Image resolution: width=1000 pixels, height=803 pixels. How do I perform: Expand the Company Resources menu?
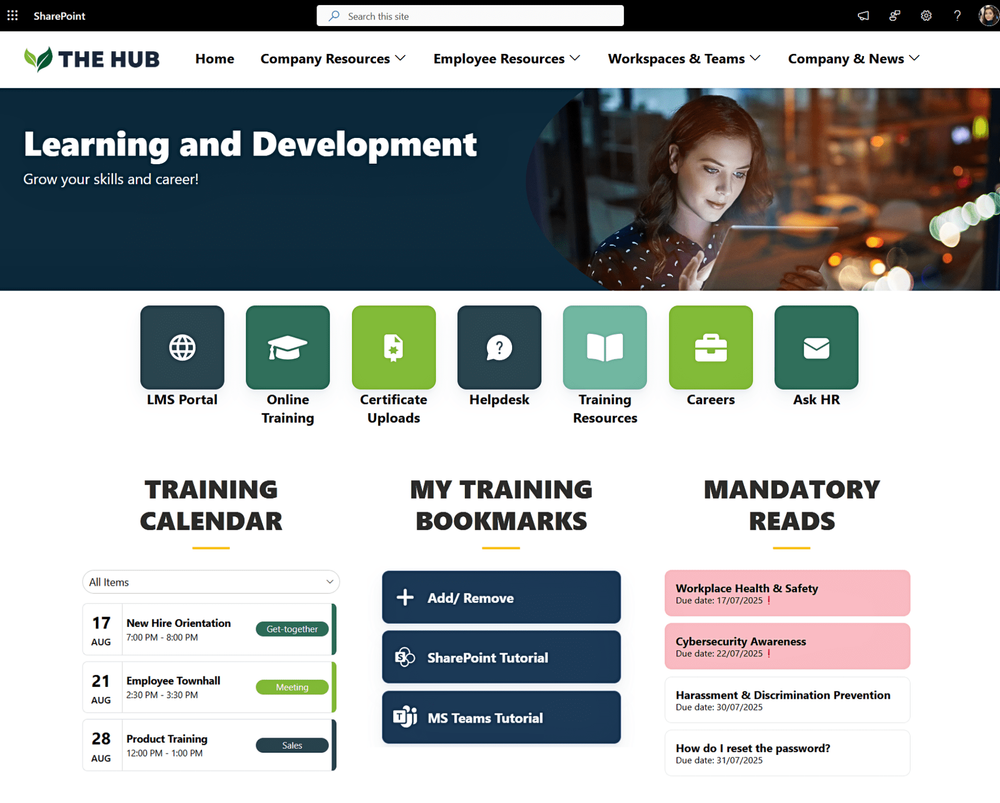point(333,59)
